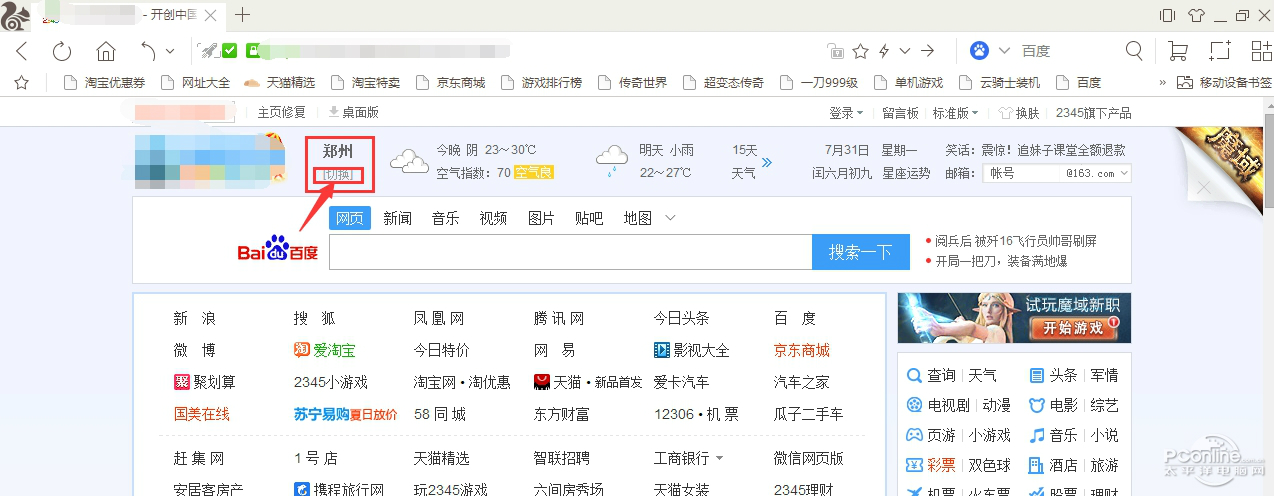Bookmark page with address bar star
Image resolution: width=1274 pixels, height=496 pixels.
tap(860, 51)
